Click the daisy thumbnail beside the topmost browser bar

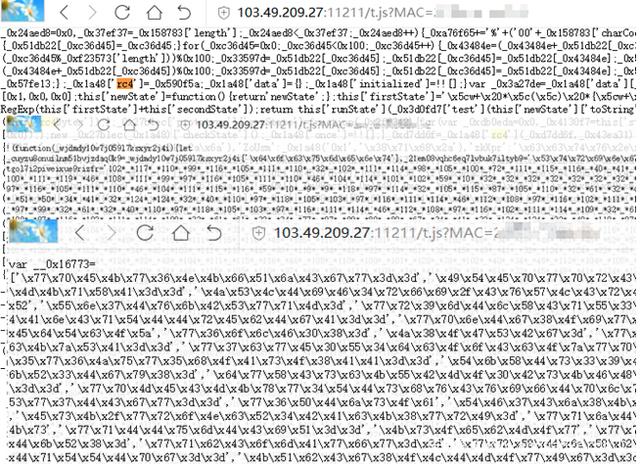coord(22,11)
